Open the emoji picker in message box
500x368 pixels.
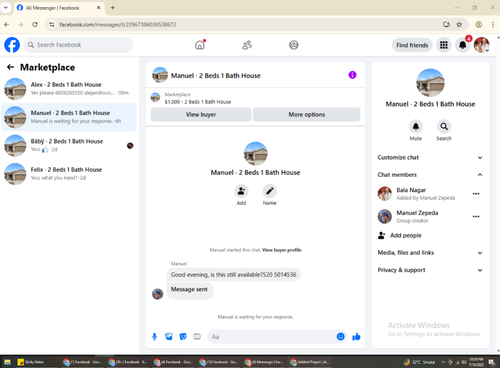pos(340,337)
